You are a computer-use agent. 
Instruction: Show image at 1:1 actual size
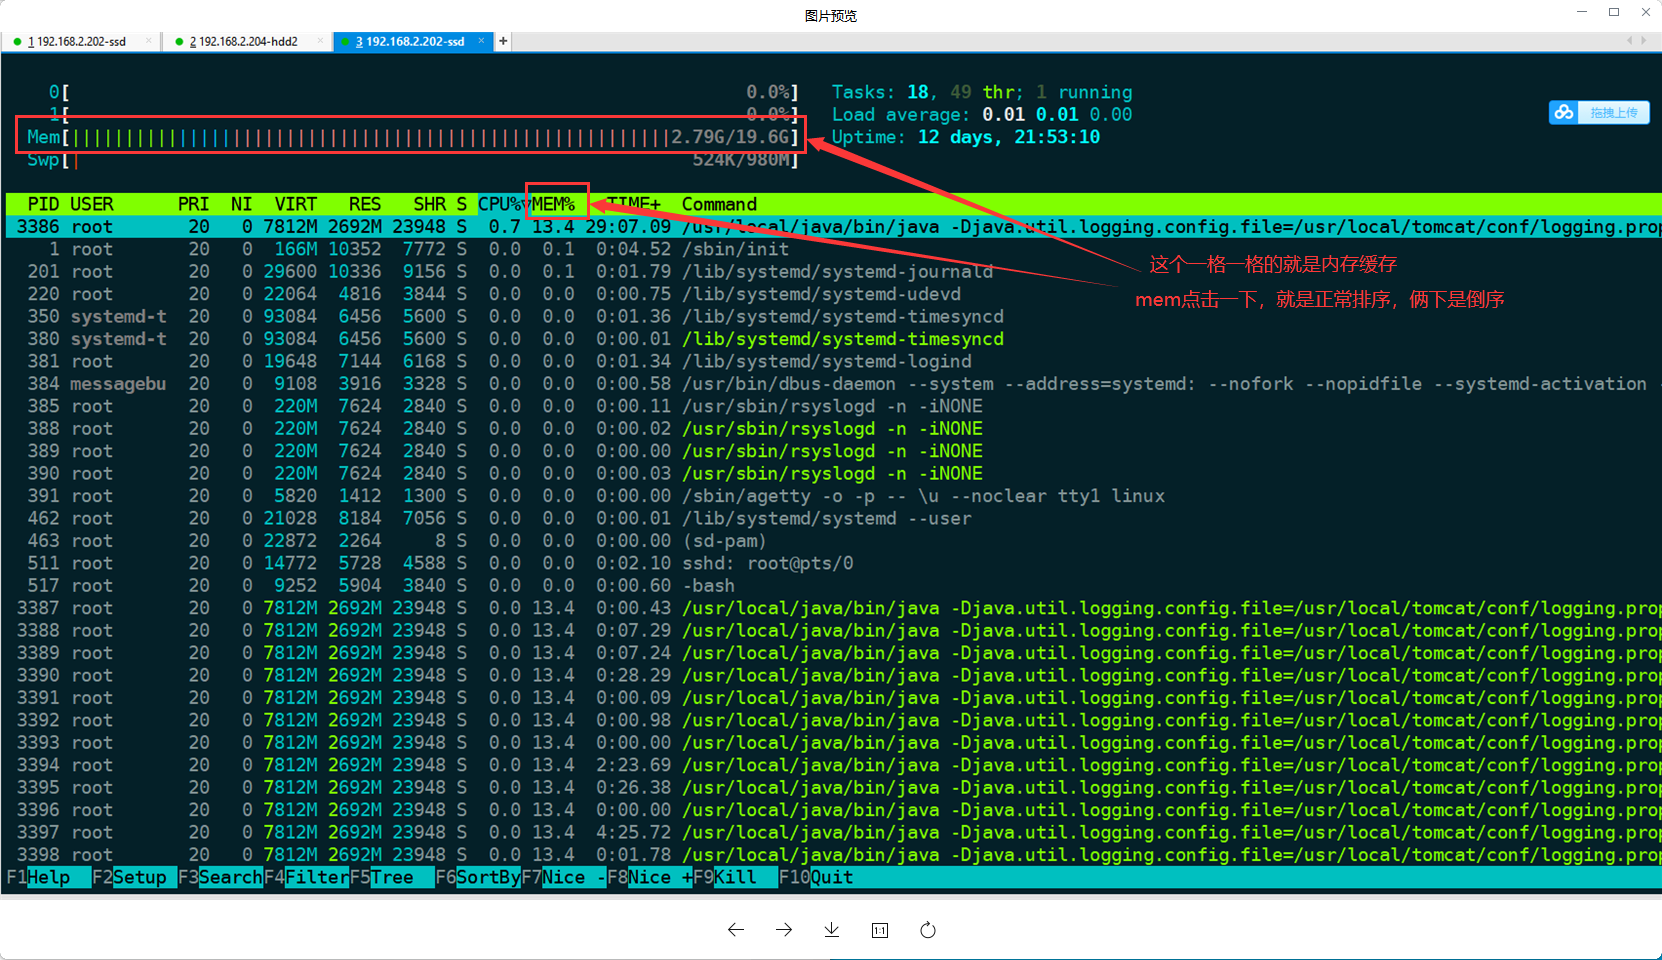(x=880, y=930)
